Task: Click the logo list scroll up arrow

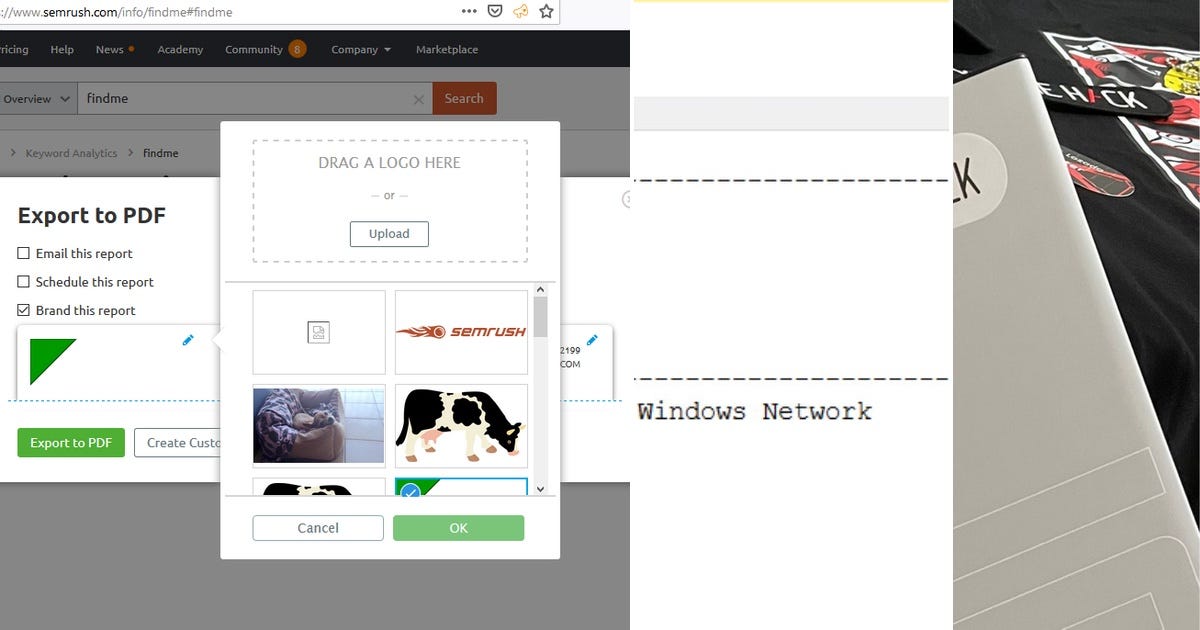Action: tap(540, 290)
